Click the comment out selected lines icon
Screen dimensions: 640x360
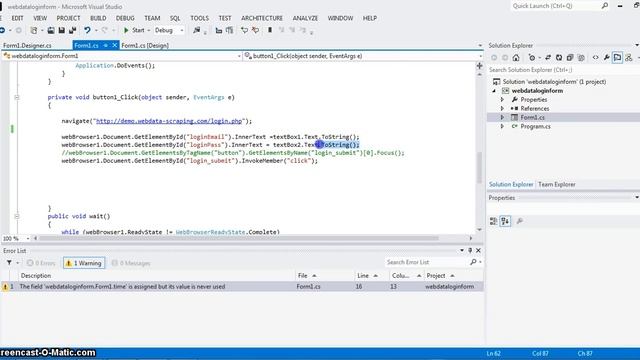point(244,30)
